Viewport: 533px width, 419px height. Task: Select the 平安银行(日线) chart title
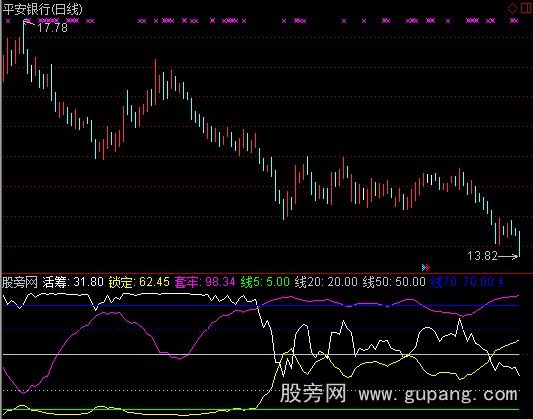tap(42, 9)
